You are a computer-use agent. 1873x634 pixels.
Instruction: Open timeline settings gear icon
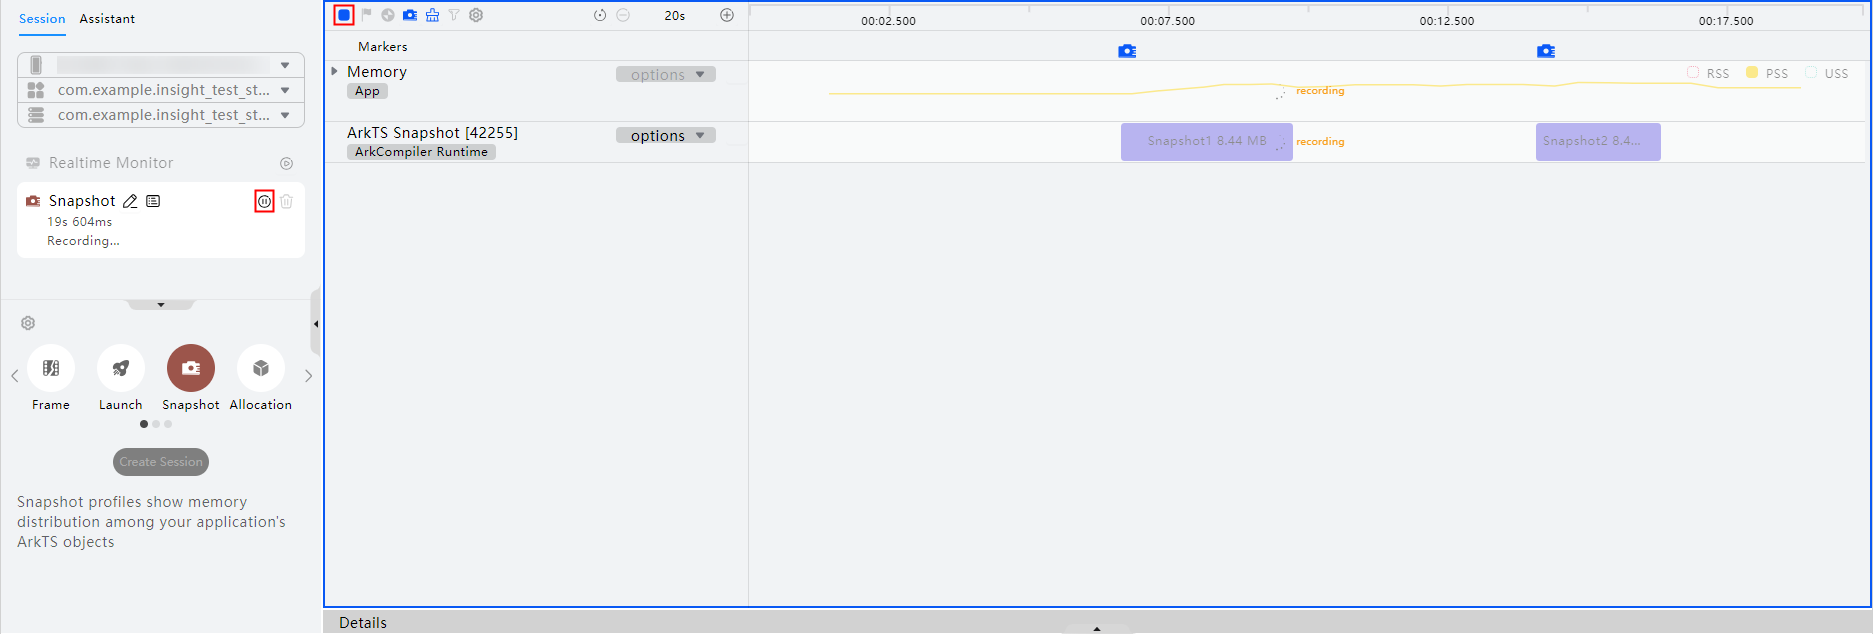(476, 15)
